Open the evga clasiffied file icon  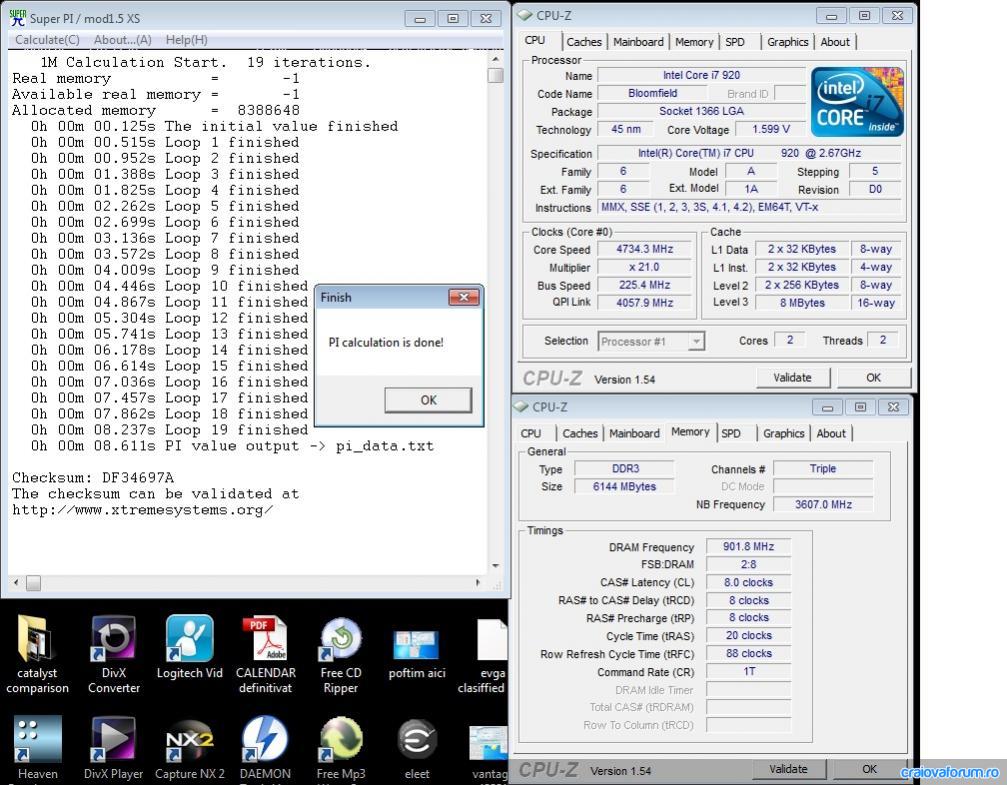click(x=483, y=654)
